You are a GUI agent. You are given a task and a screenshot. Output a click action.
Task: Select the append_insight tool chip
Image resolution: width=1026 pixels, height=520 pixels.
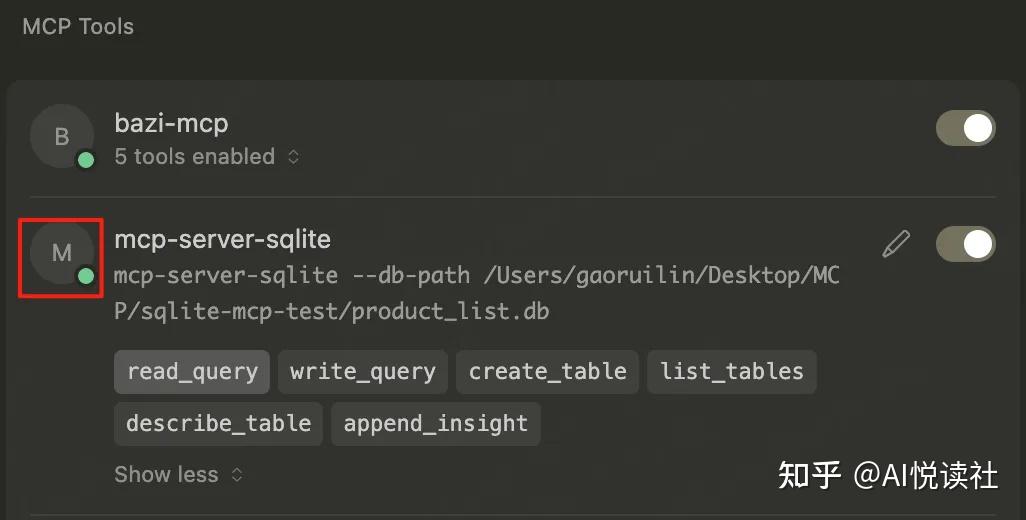click(x=435, y=424)
